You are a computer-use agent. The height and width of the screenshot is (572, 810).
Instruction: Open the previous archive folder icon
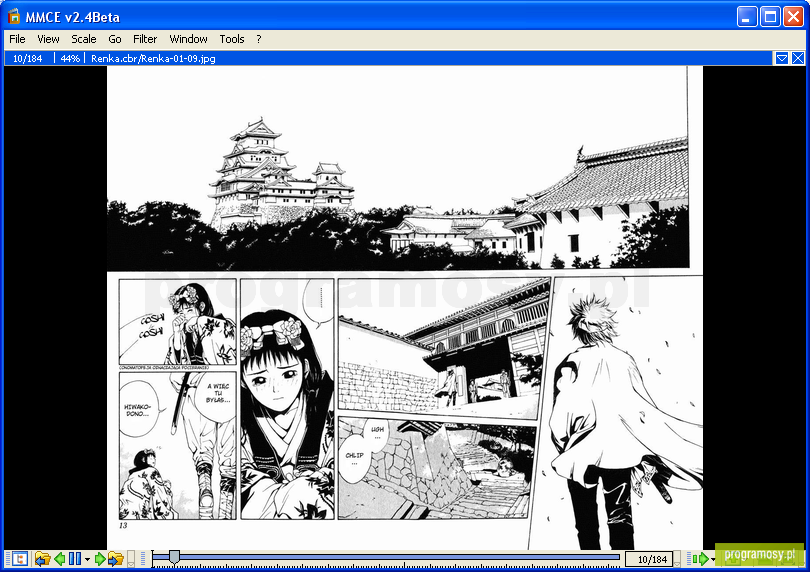point(42,559)
